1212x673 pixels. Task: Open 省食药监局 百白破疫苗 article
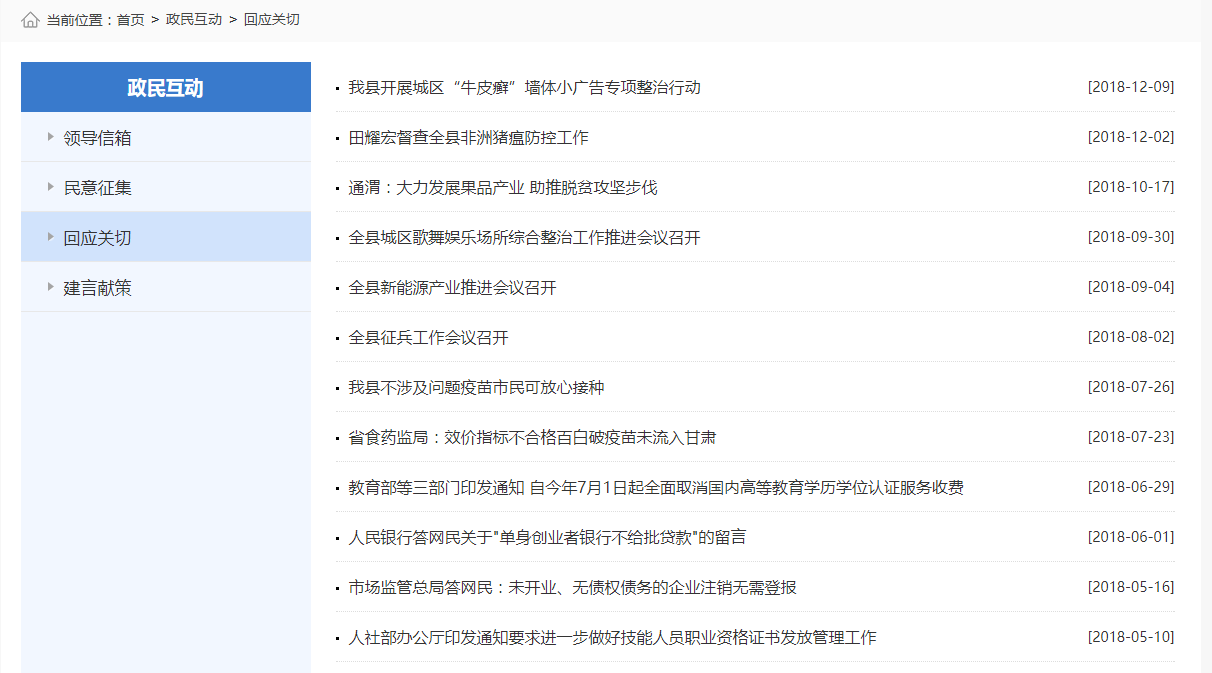pyautogui.click(x=532, y=438)
